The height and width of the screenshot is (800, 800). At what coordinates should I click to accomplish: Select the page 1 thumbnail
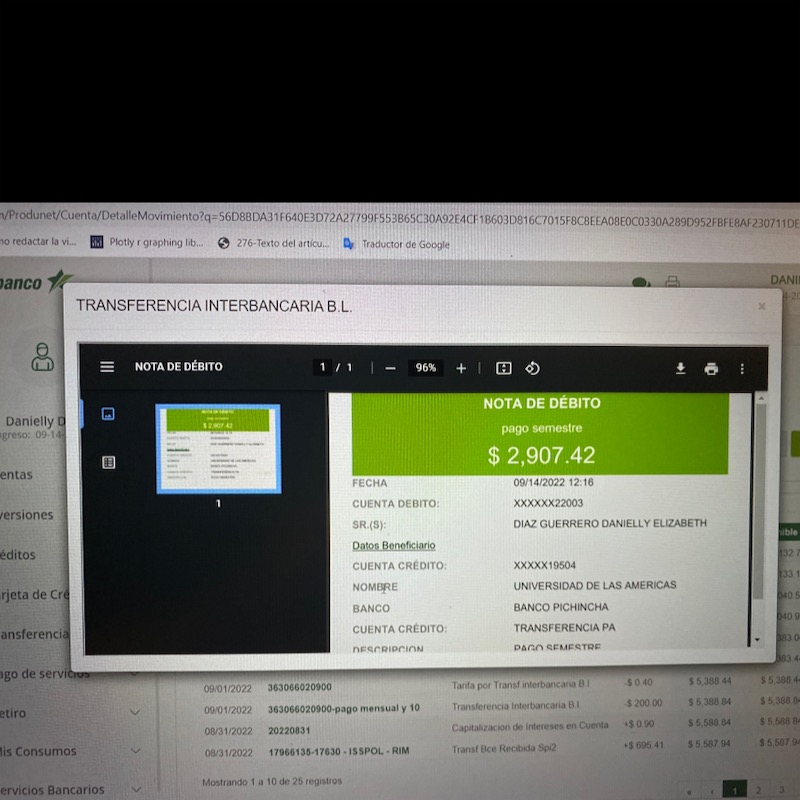click(218, 449)
